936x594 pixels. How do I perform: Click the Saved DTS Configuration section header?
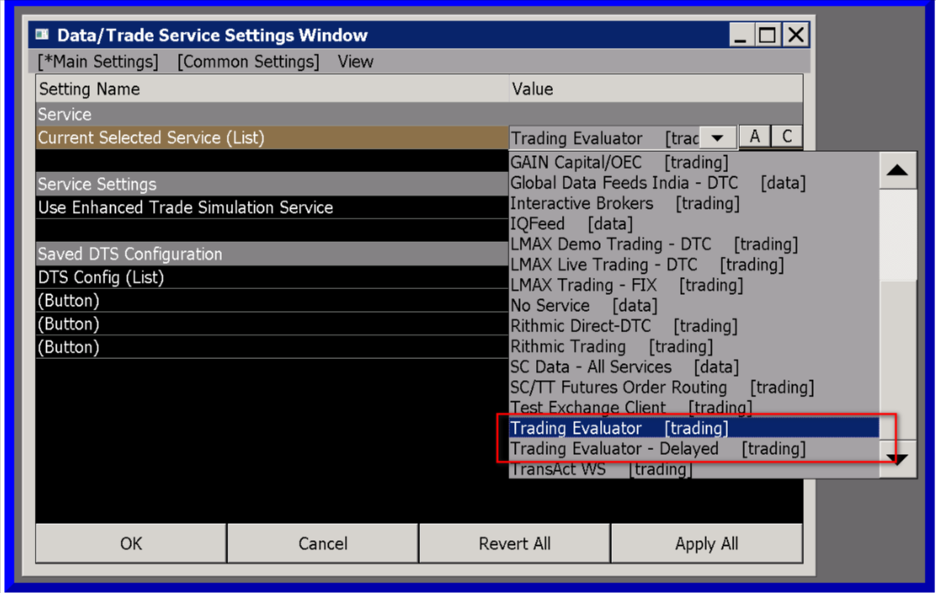coord(272,254)
